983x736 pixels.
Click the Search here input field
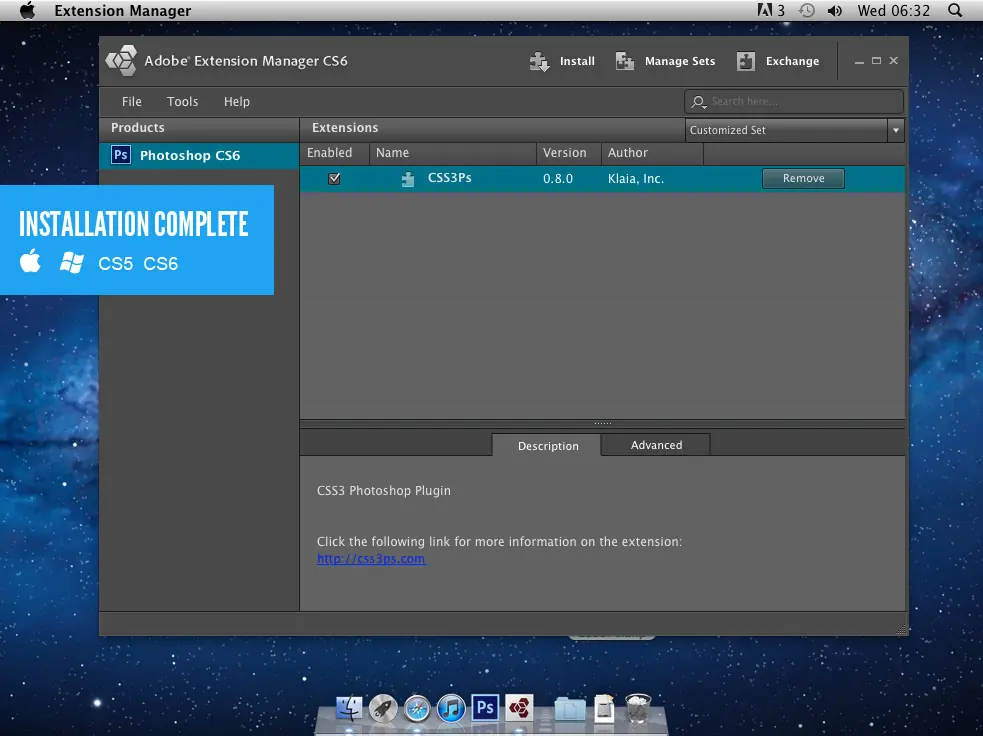[x=794, y=102]
